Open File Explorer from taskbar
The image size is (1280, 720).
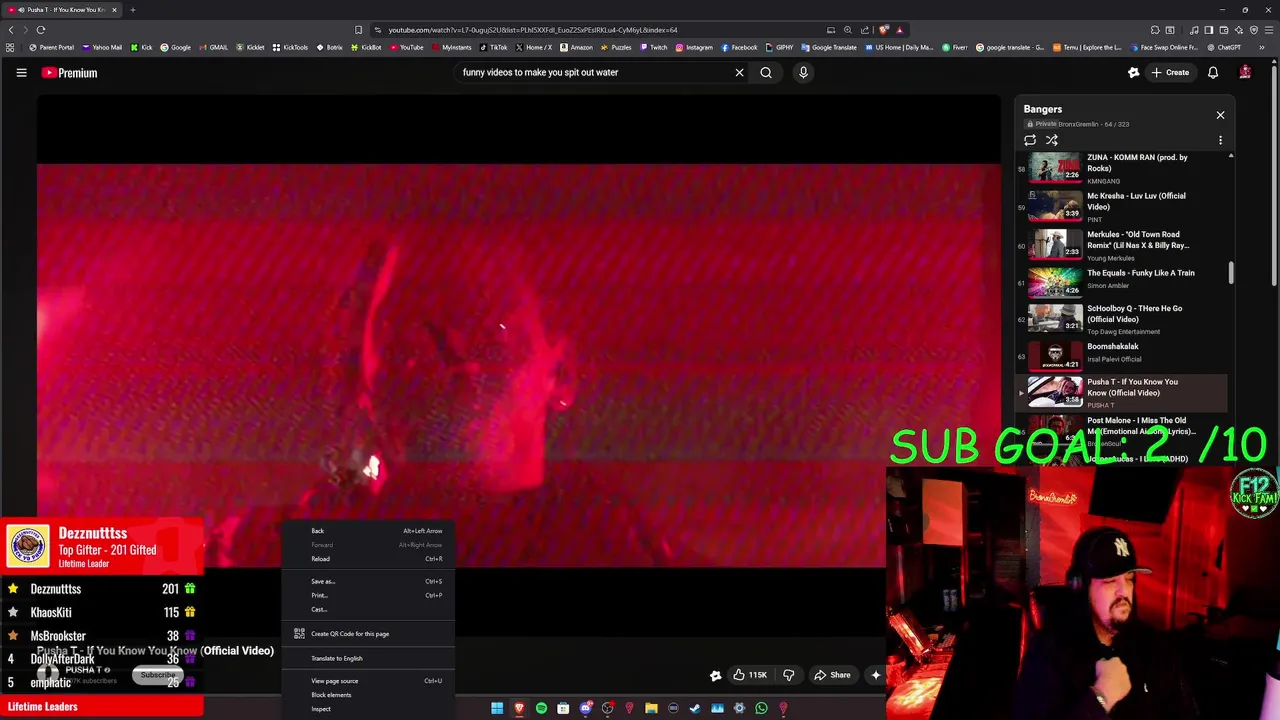(x=651, y=709)
